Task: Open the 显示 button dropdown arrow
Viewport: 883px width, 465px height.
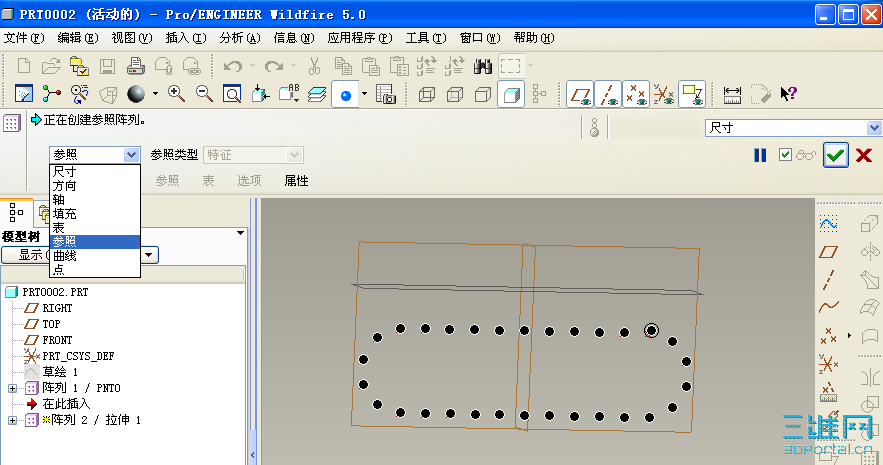Action: 149,255
